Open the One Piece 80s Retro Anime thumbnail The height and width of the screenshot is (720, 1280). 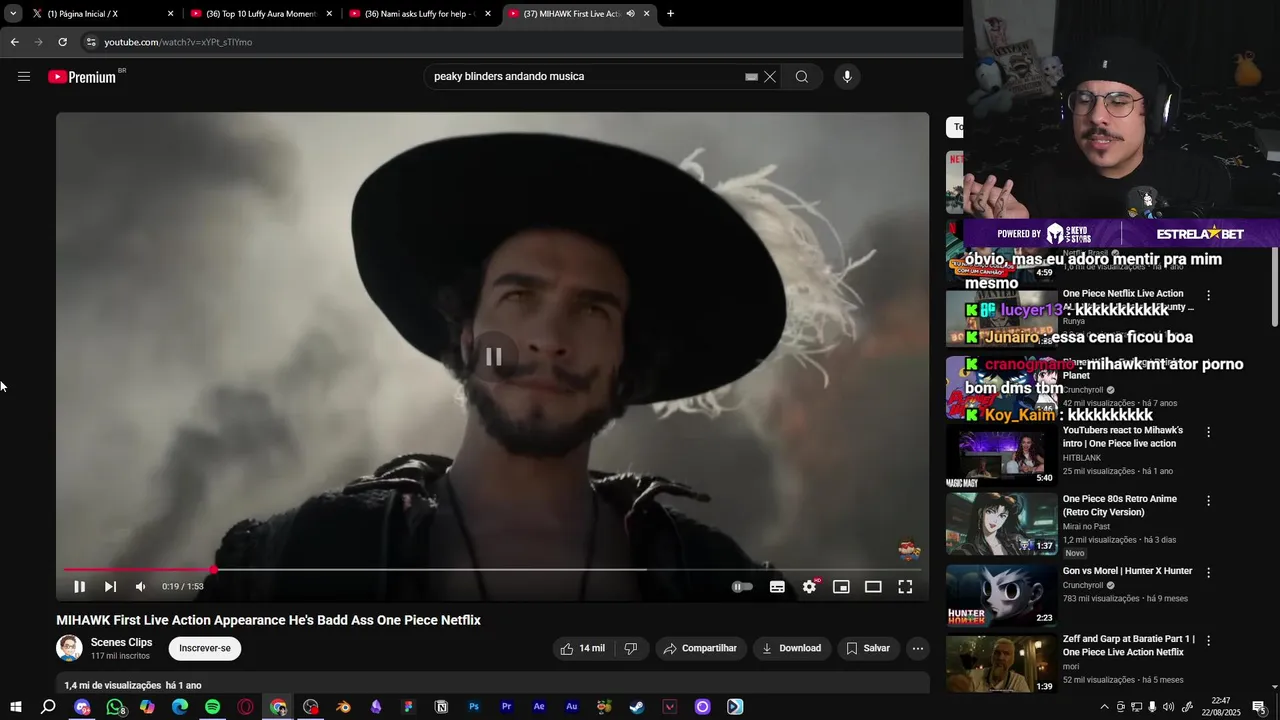1001,524
